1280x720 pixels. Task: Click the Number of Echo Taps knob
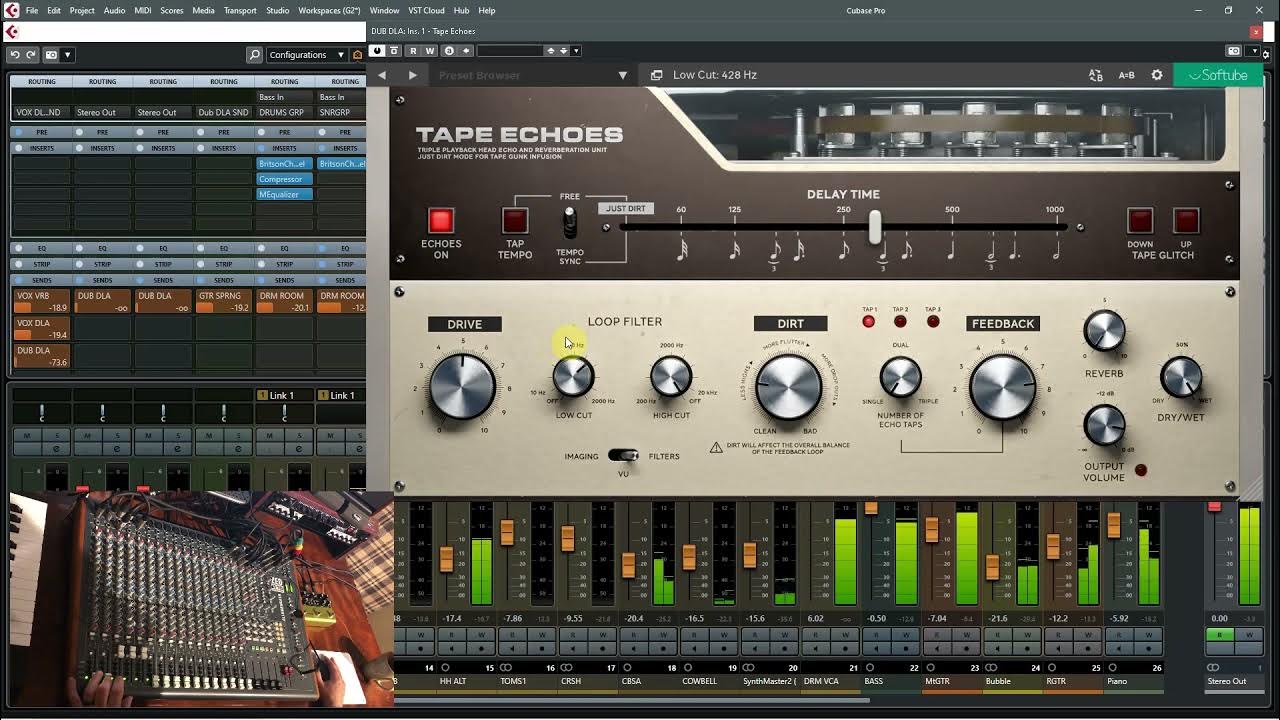tap(900, 378)
